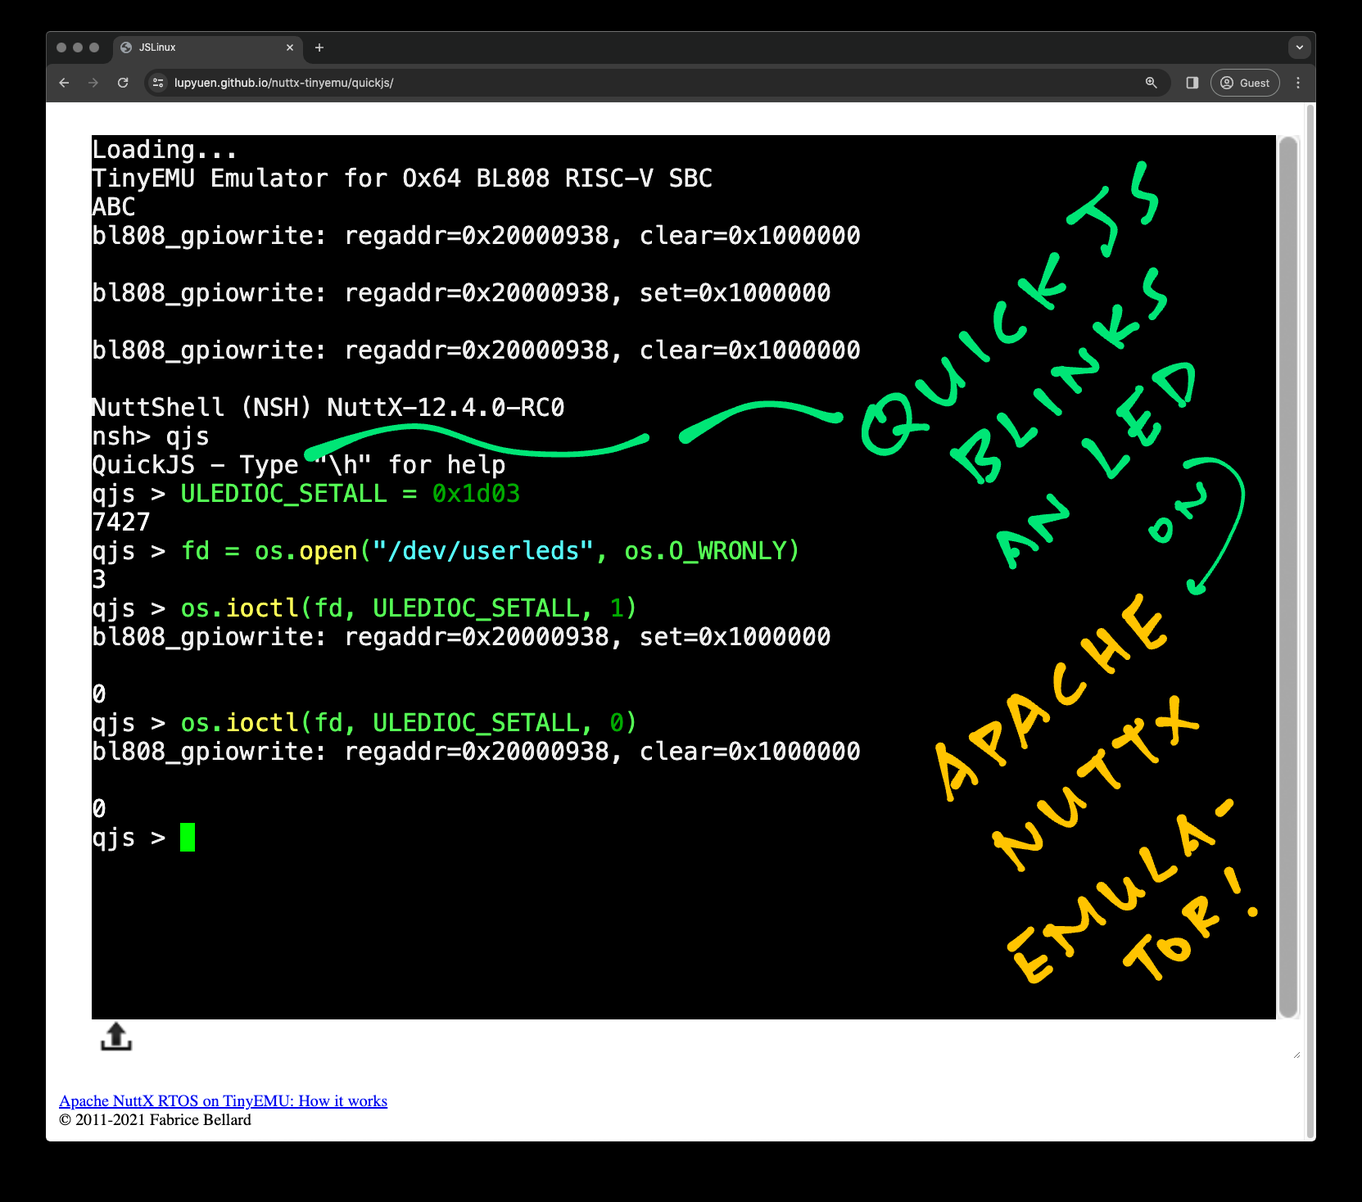Click the terminal at the green cursor
The image size is (1362, 1202).
(187, 838)
